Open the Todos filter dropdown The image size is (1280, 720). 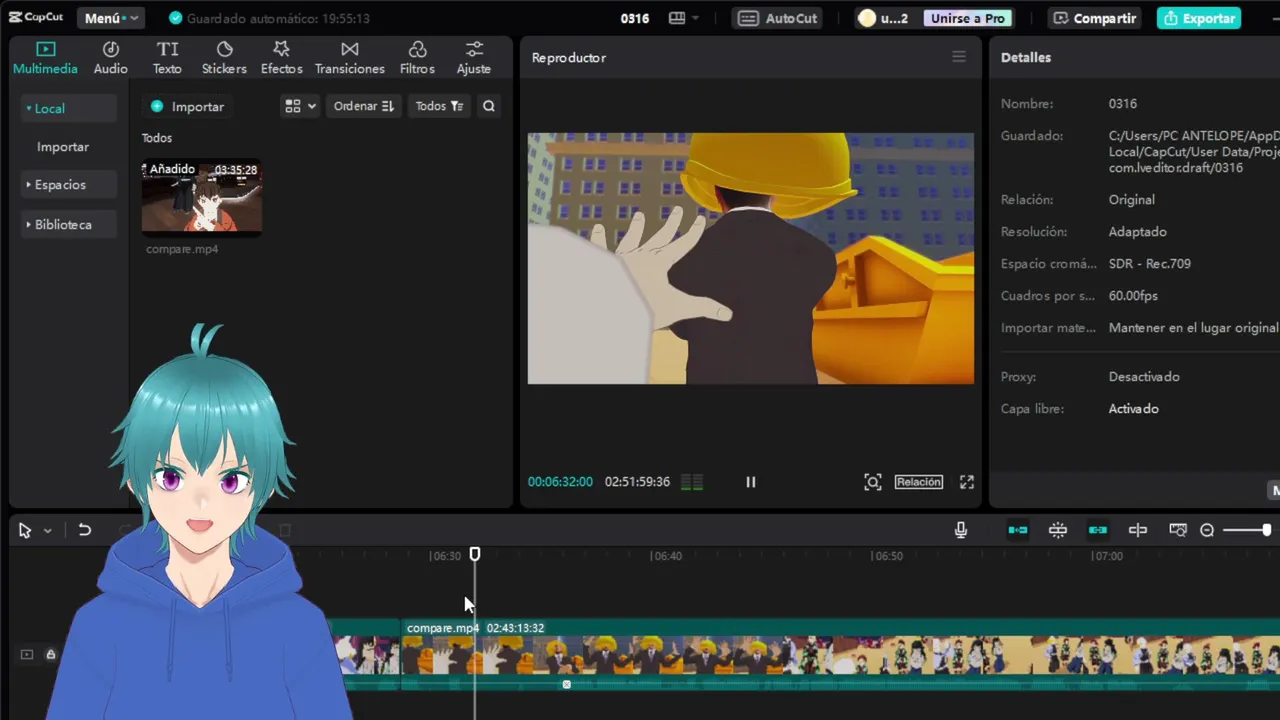coord(439,106)
